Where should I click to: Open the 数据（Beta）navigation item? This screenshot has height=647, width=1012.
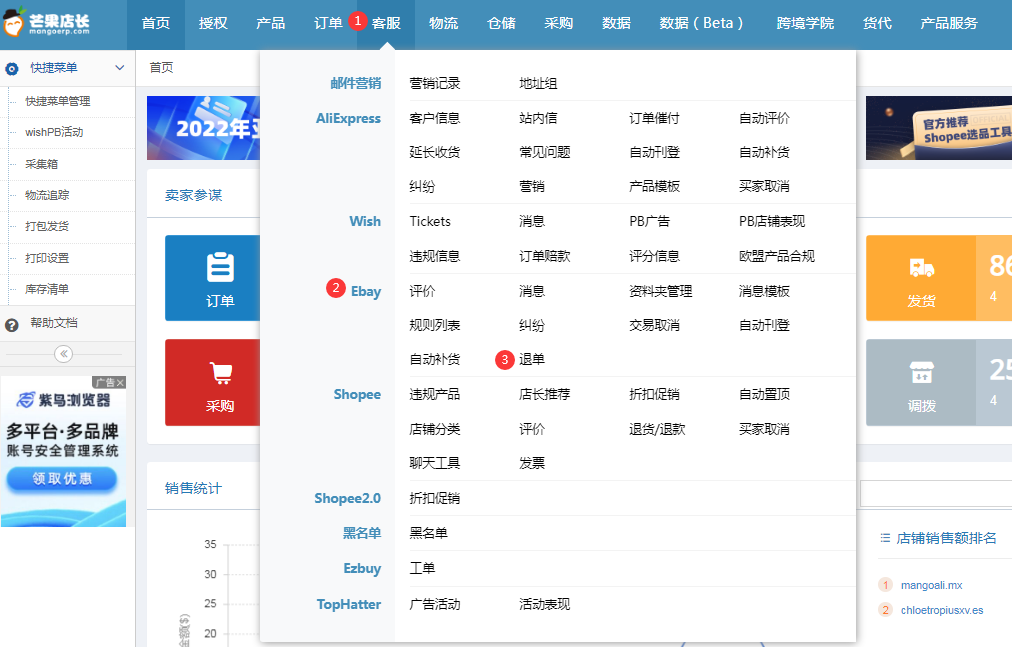[701, 24]
